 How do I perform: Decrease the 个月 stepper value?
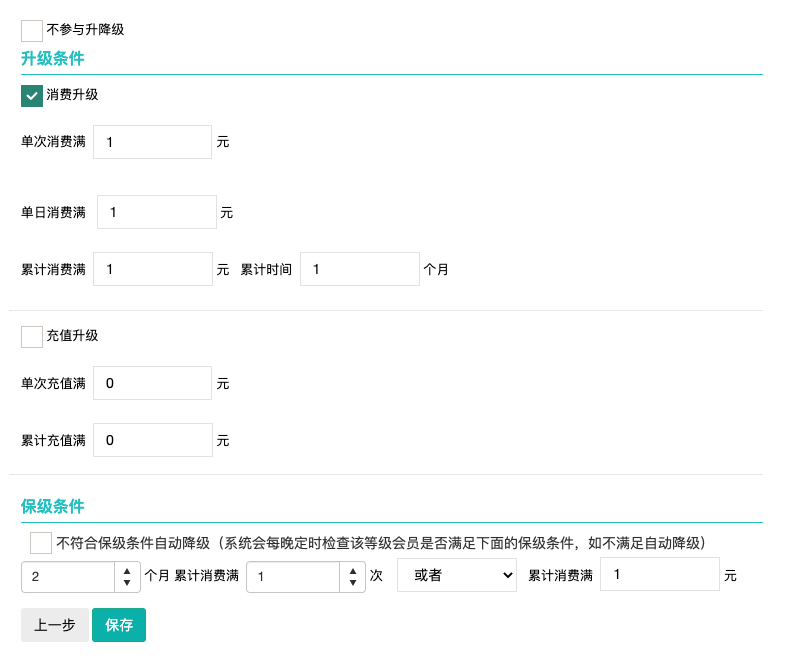coord(127,583)
